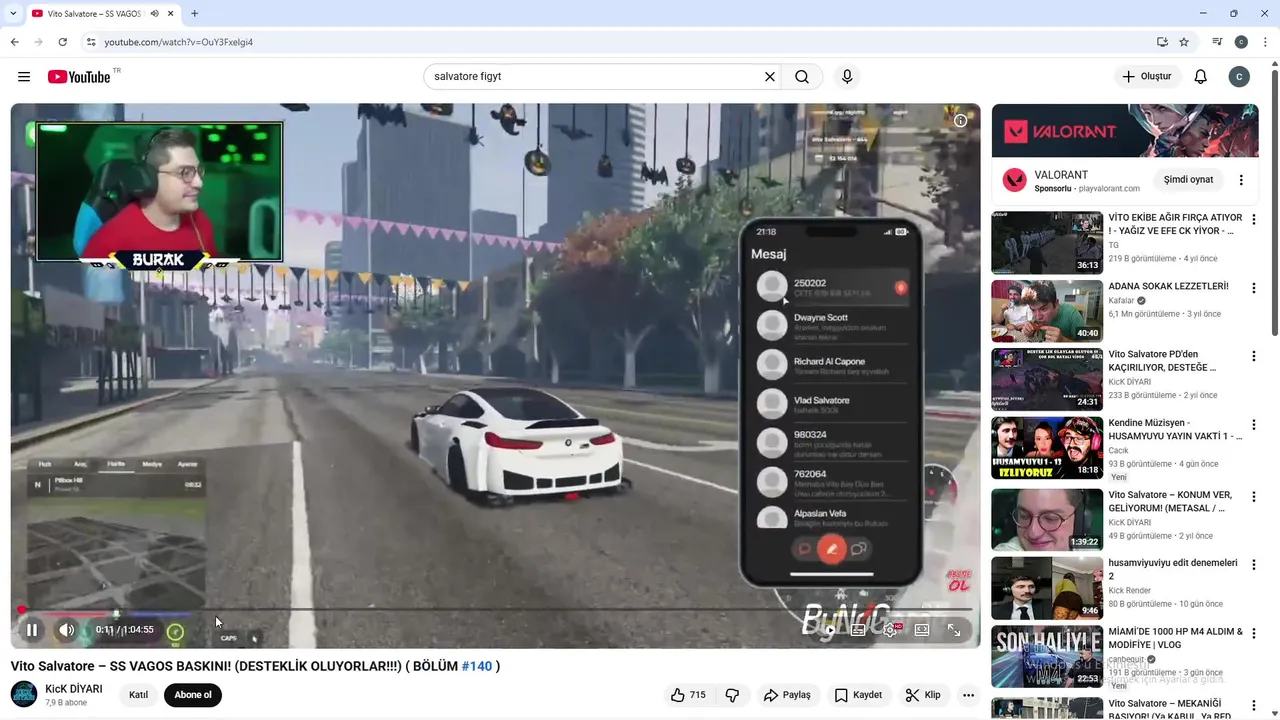
Task: Subscribe with the Abone ol button
Action: pyautogui.click(x=193, y=695)
